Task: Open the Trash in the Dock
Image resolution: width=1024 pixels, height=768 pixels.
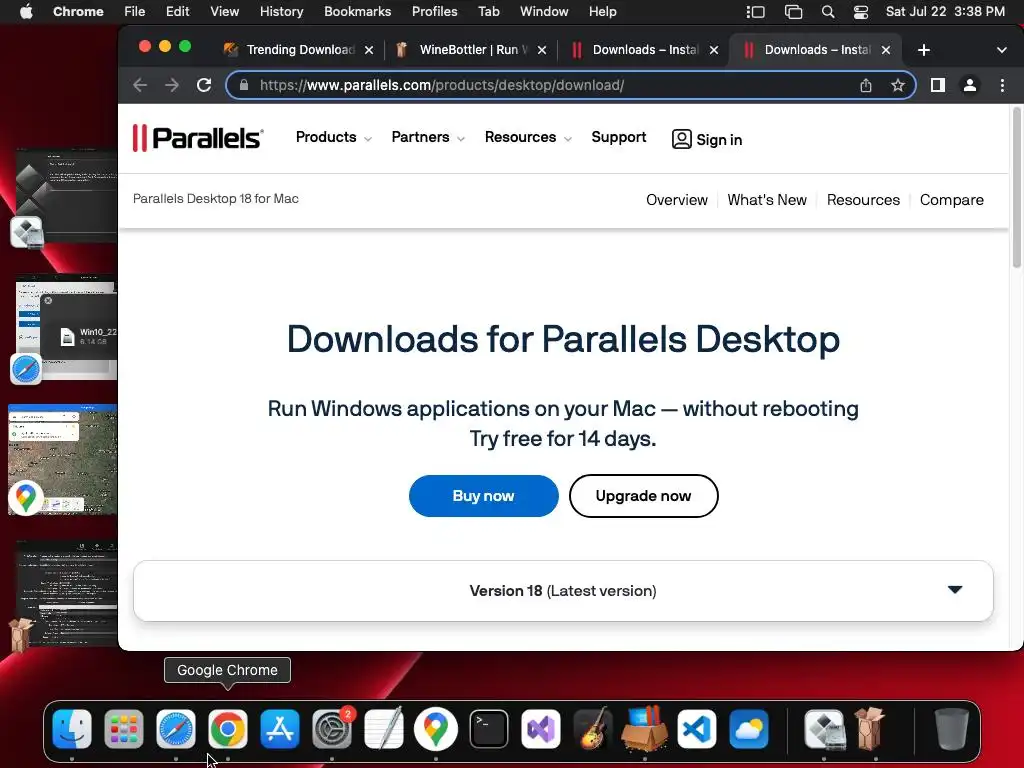Action: coord(952,728)
